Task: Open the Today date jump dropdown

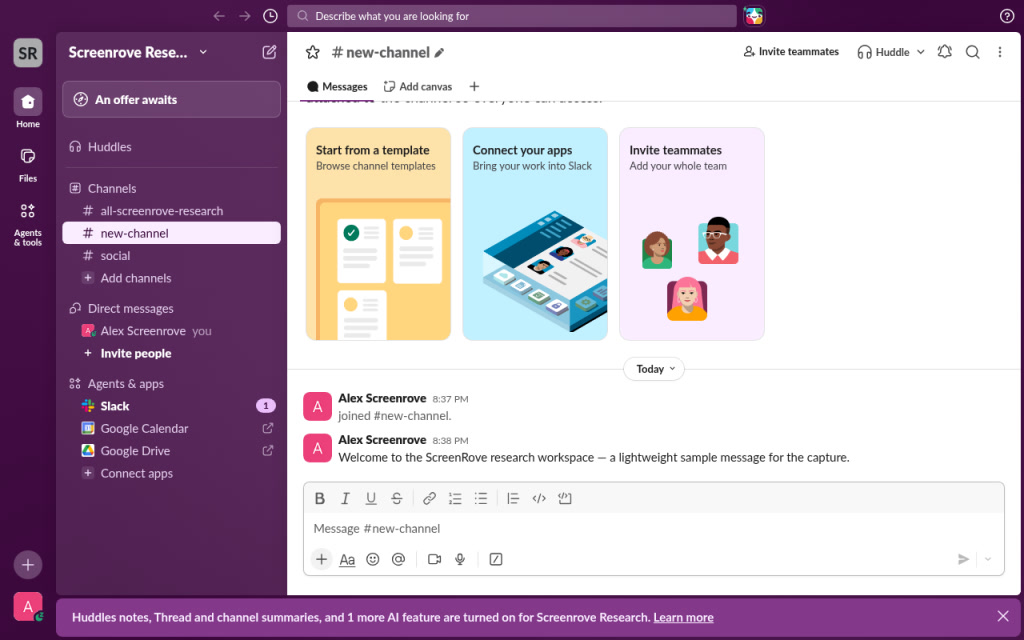Action: (x=654, y=369)
